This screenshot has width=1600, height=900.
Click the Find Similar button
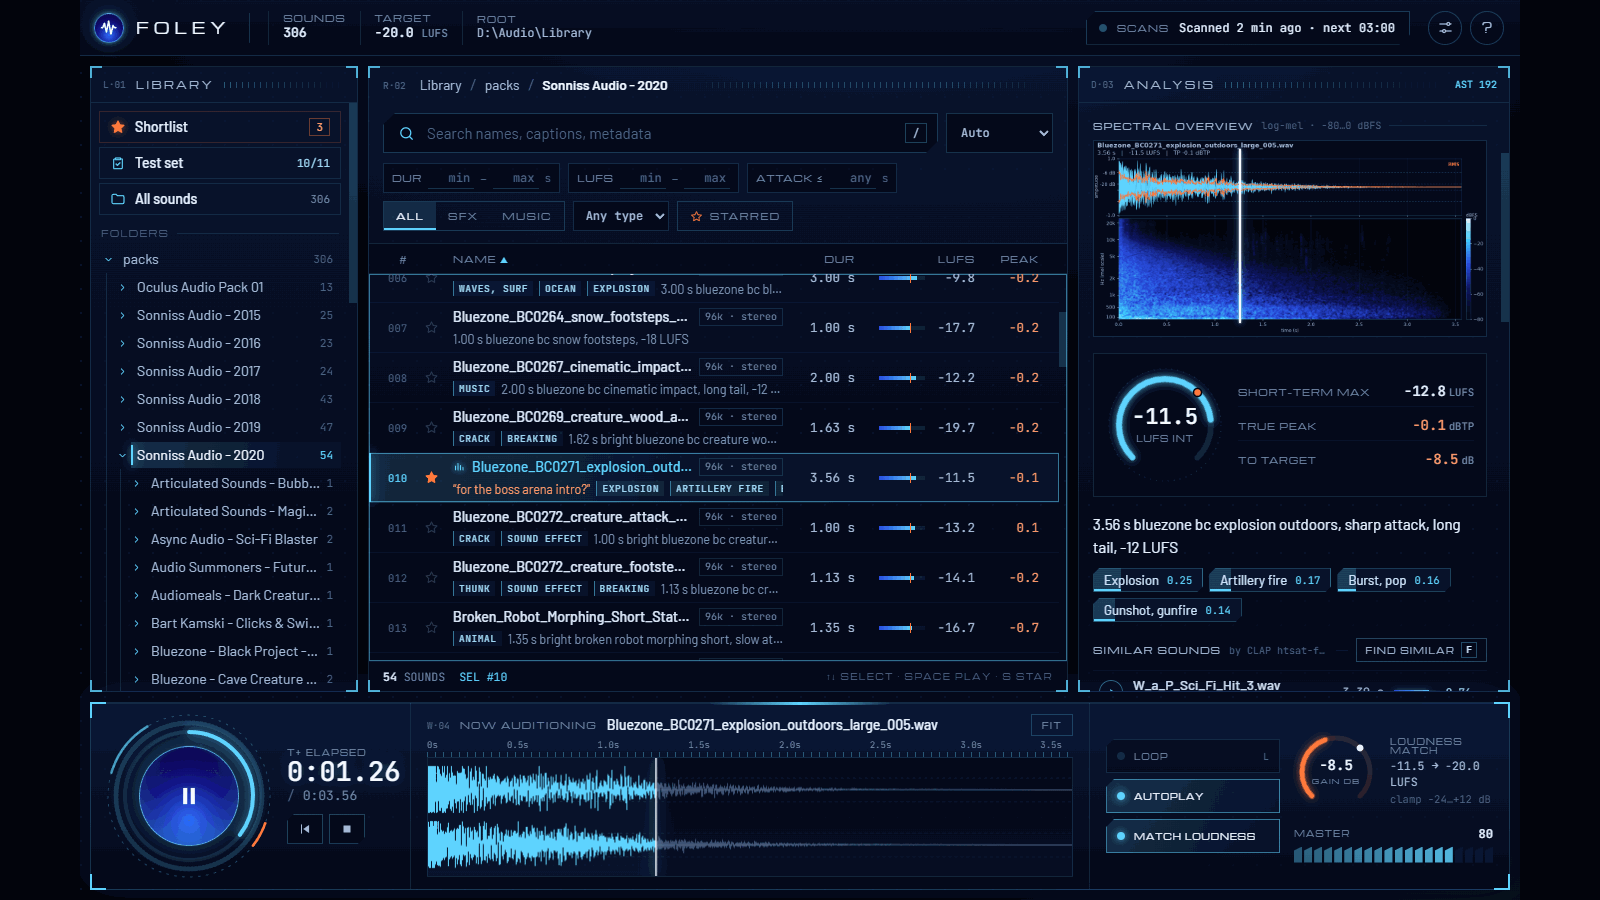[x=1421, y=650]
